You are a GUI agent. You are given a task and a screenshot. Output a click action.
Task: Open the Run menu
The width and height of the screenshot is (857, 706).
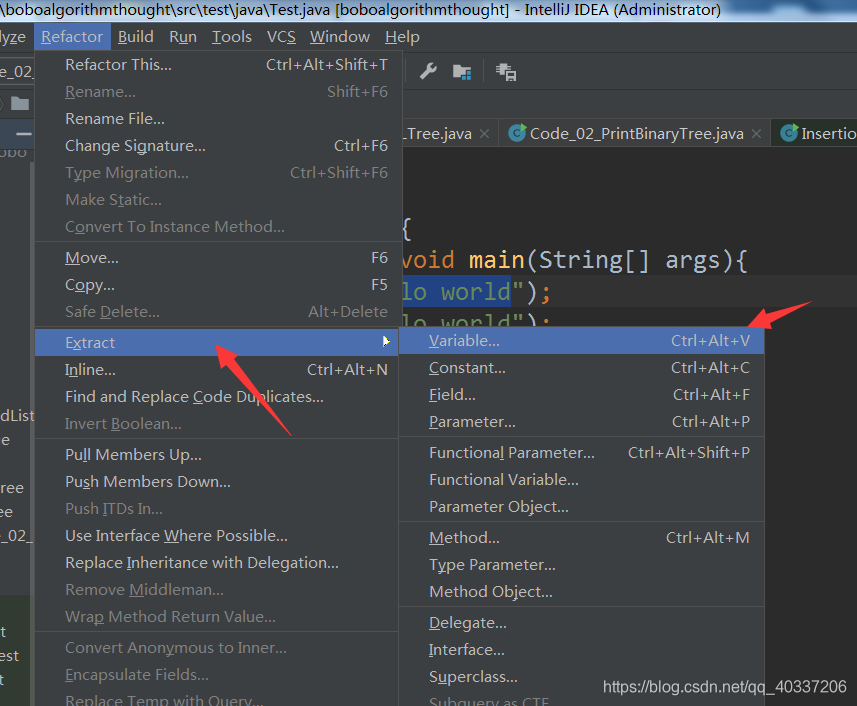pos(183,37)
